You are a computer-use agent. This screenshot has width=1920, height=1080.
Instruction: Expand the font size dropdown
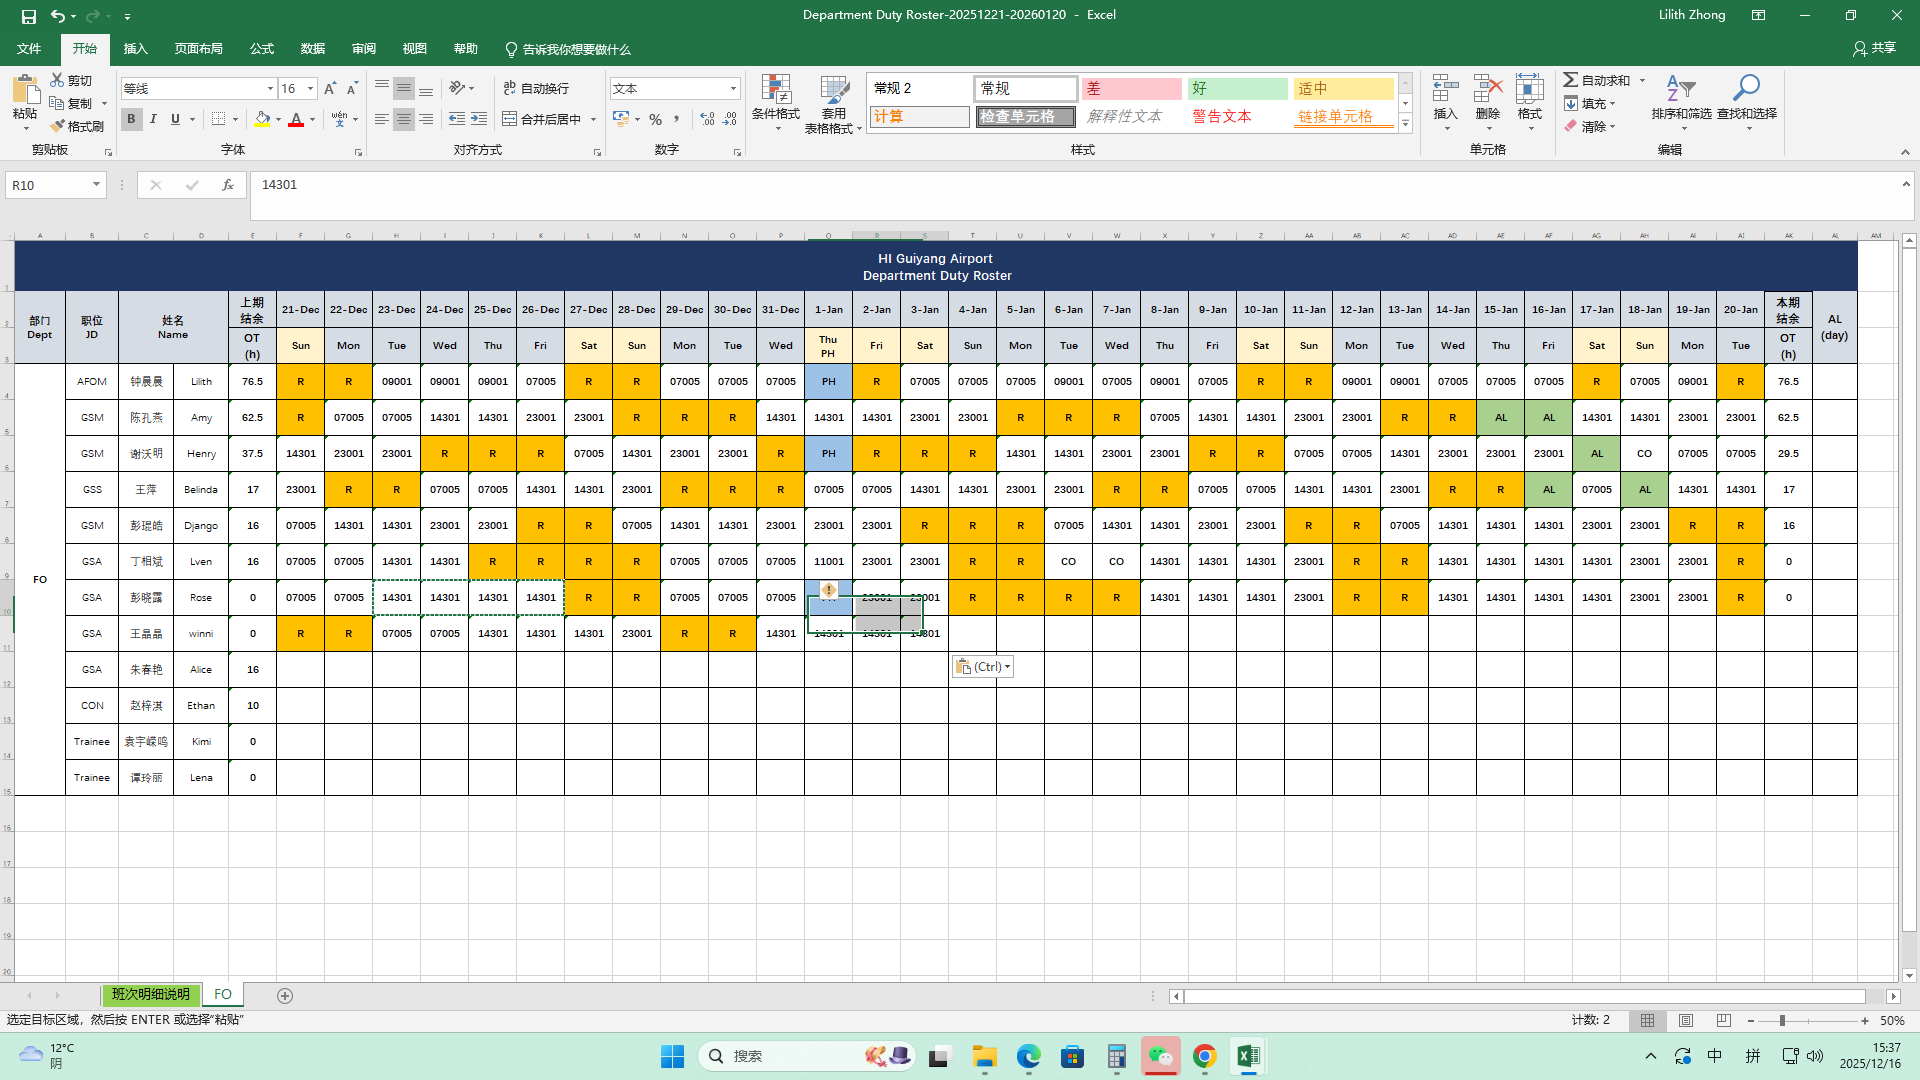310,89
